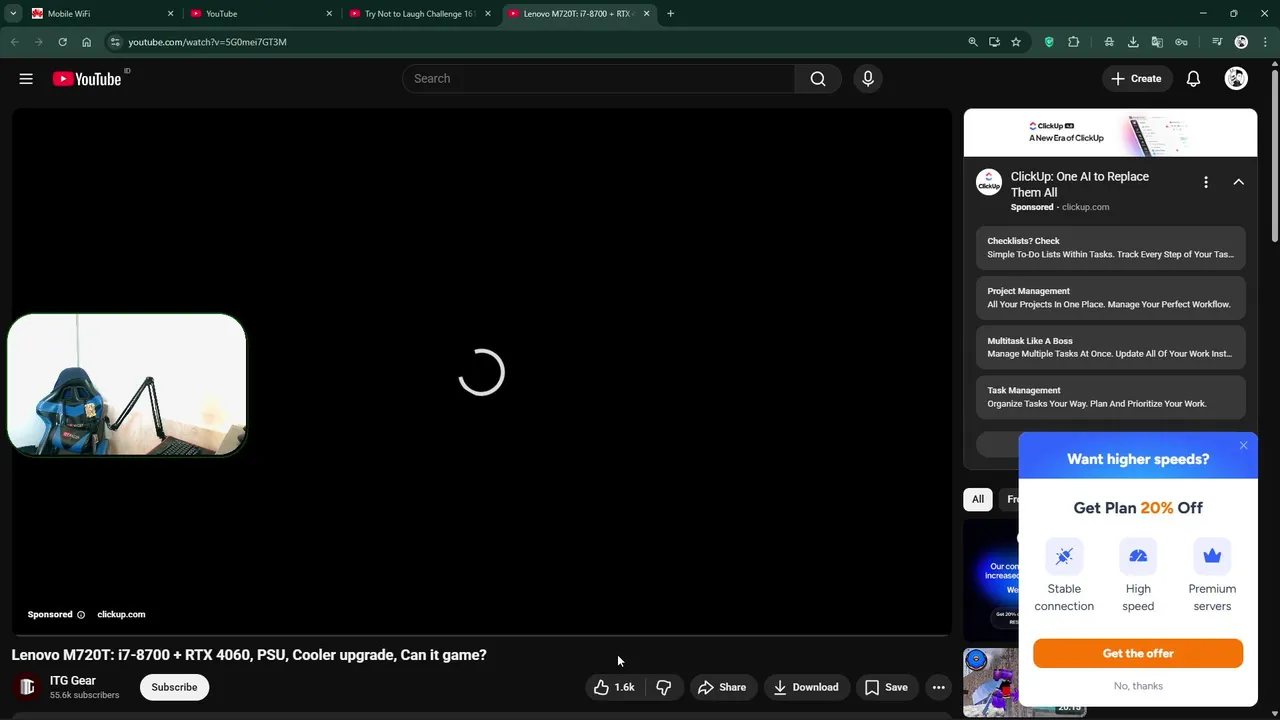Open Chrome three-dot menu
This screenshot has width=1280, height=720.
pos(1265,42)
